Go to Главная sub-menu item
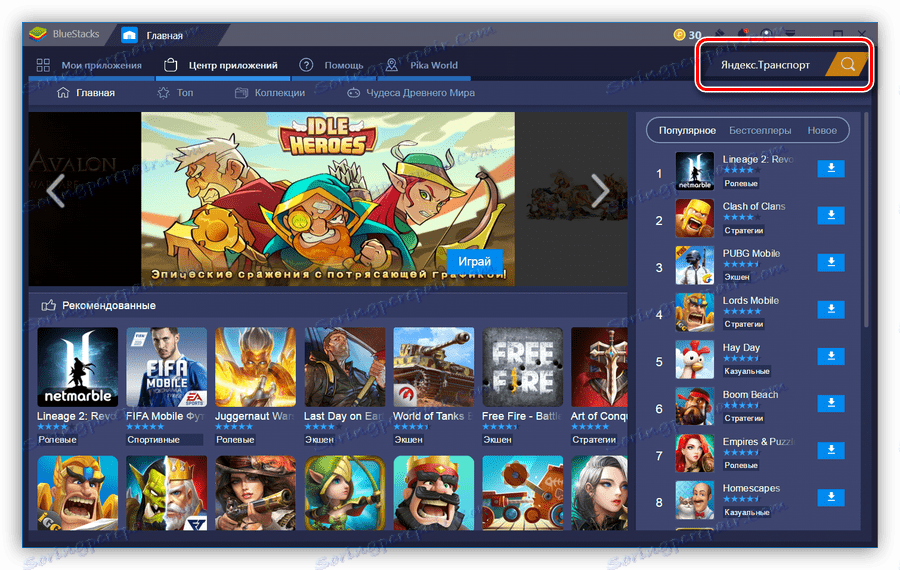The image size is (900, 570). point(86,92)
